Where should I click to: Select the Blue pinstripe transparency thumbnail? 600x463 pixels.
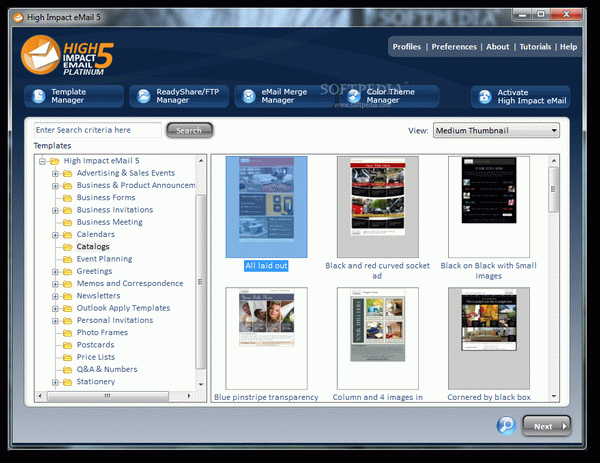pyautogui.click(x=266, y=338)
